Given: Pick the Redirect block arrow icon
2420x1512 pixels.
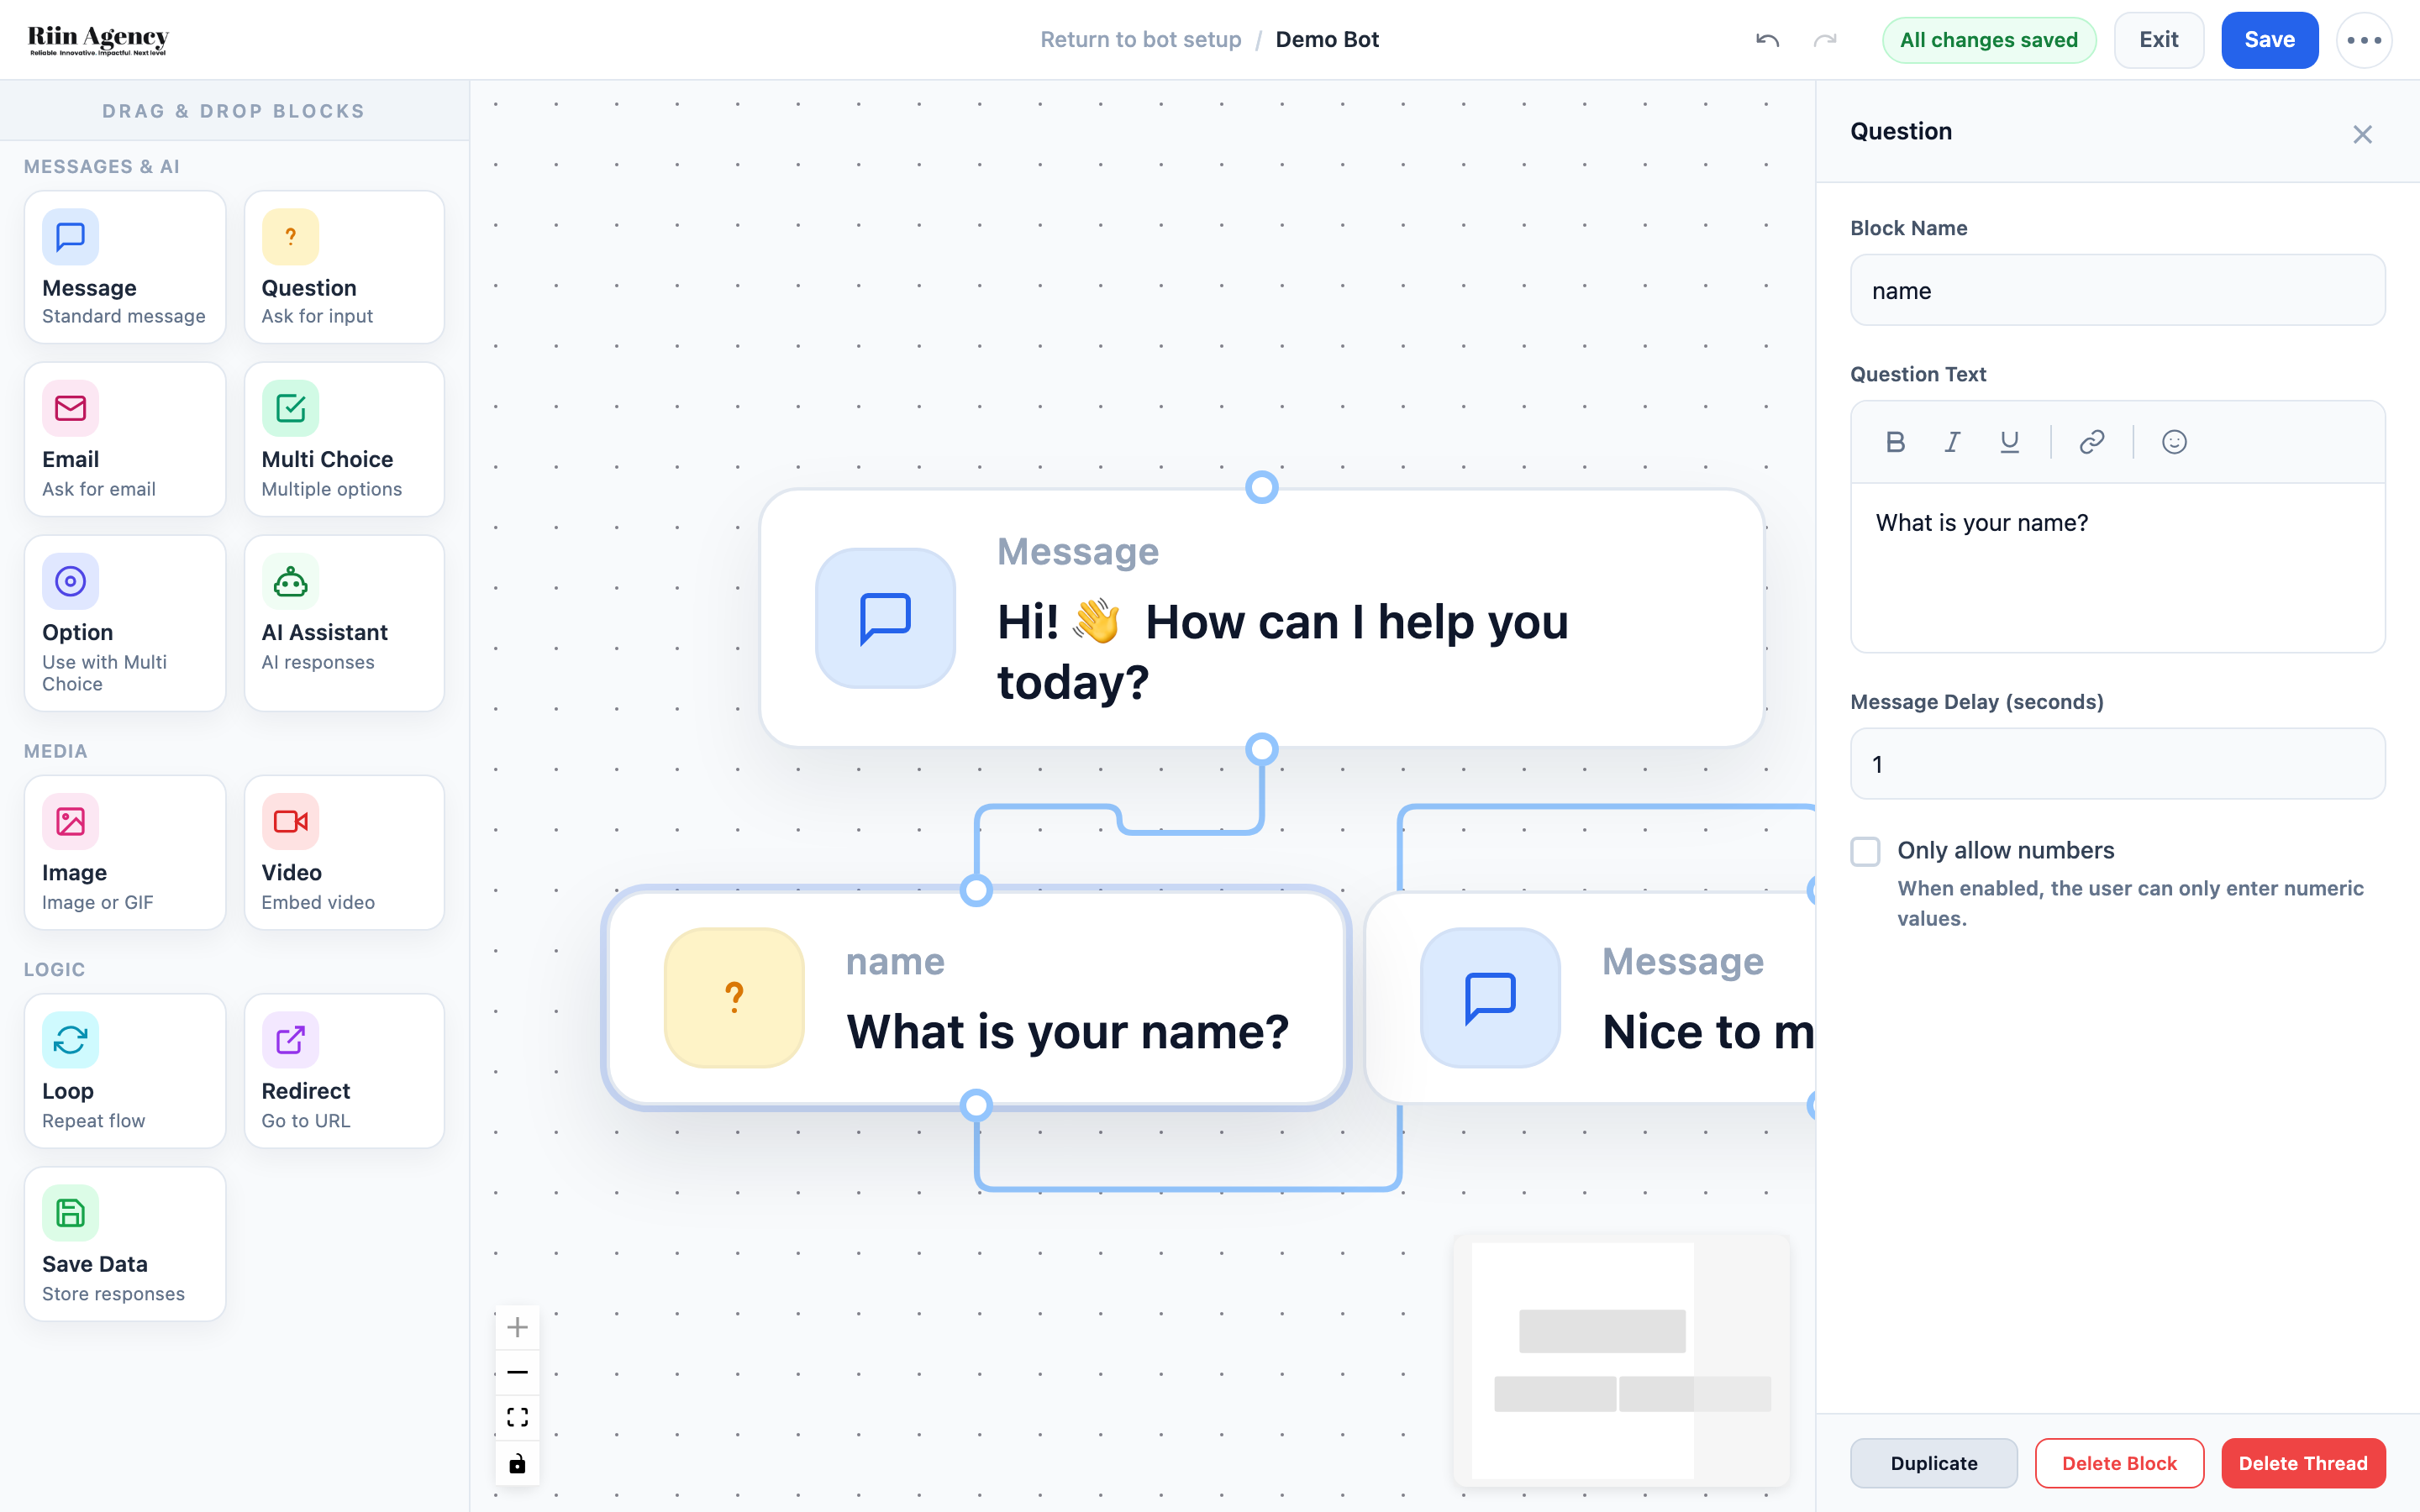Looking at the screenshot, I should pyautogui.click(x=290, y=1040).
